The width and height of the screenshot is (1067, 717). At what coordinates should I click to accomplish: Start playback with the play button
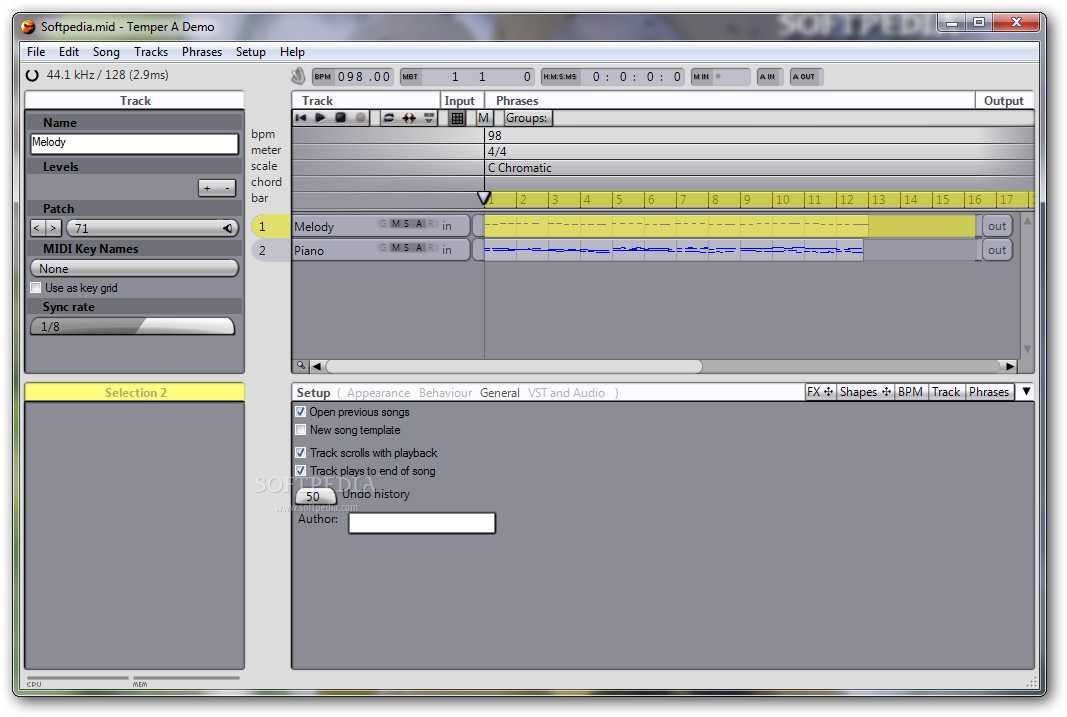coord(321,118)
